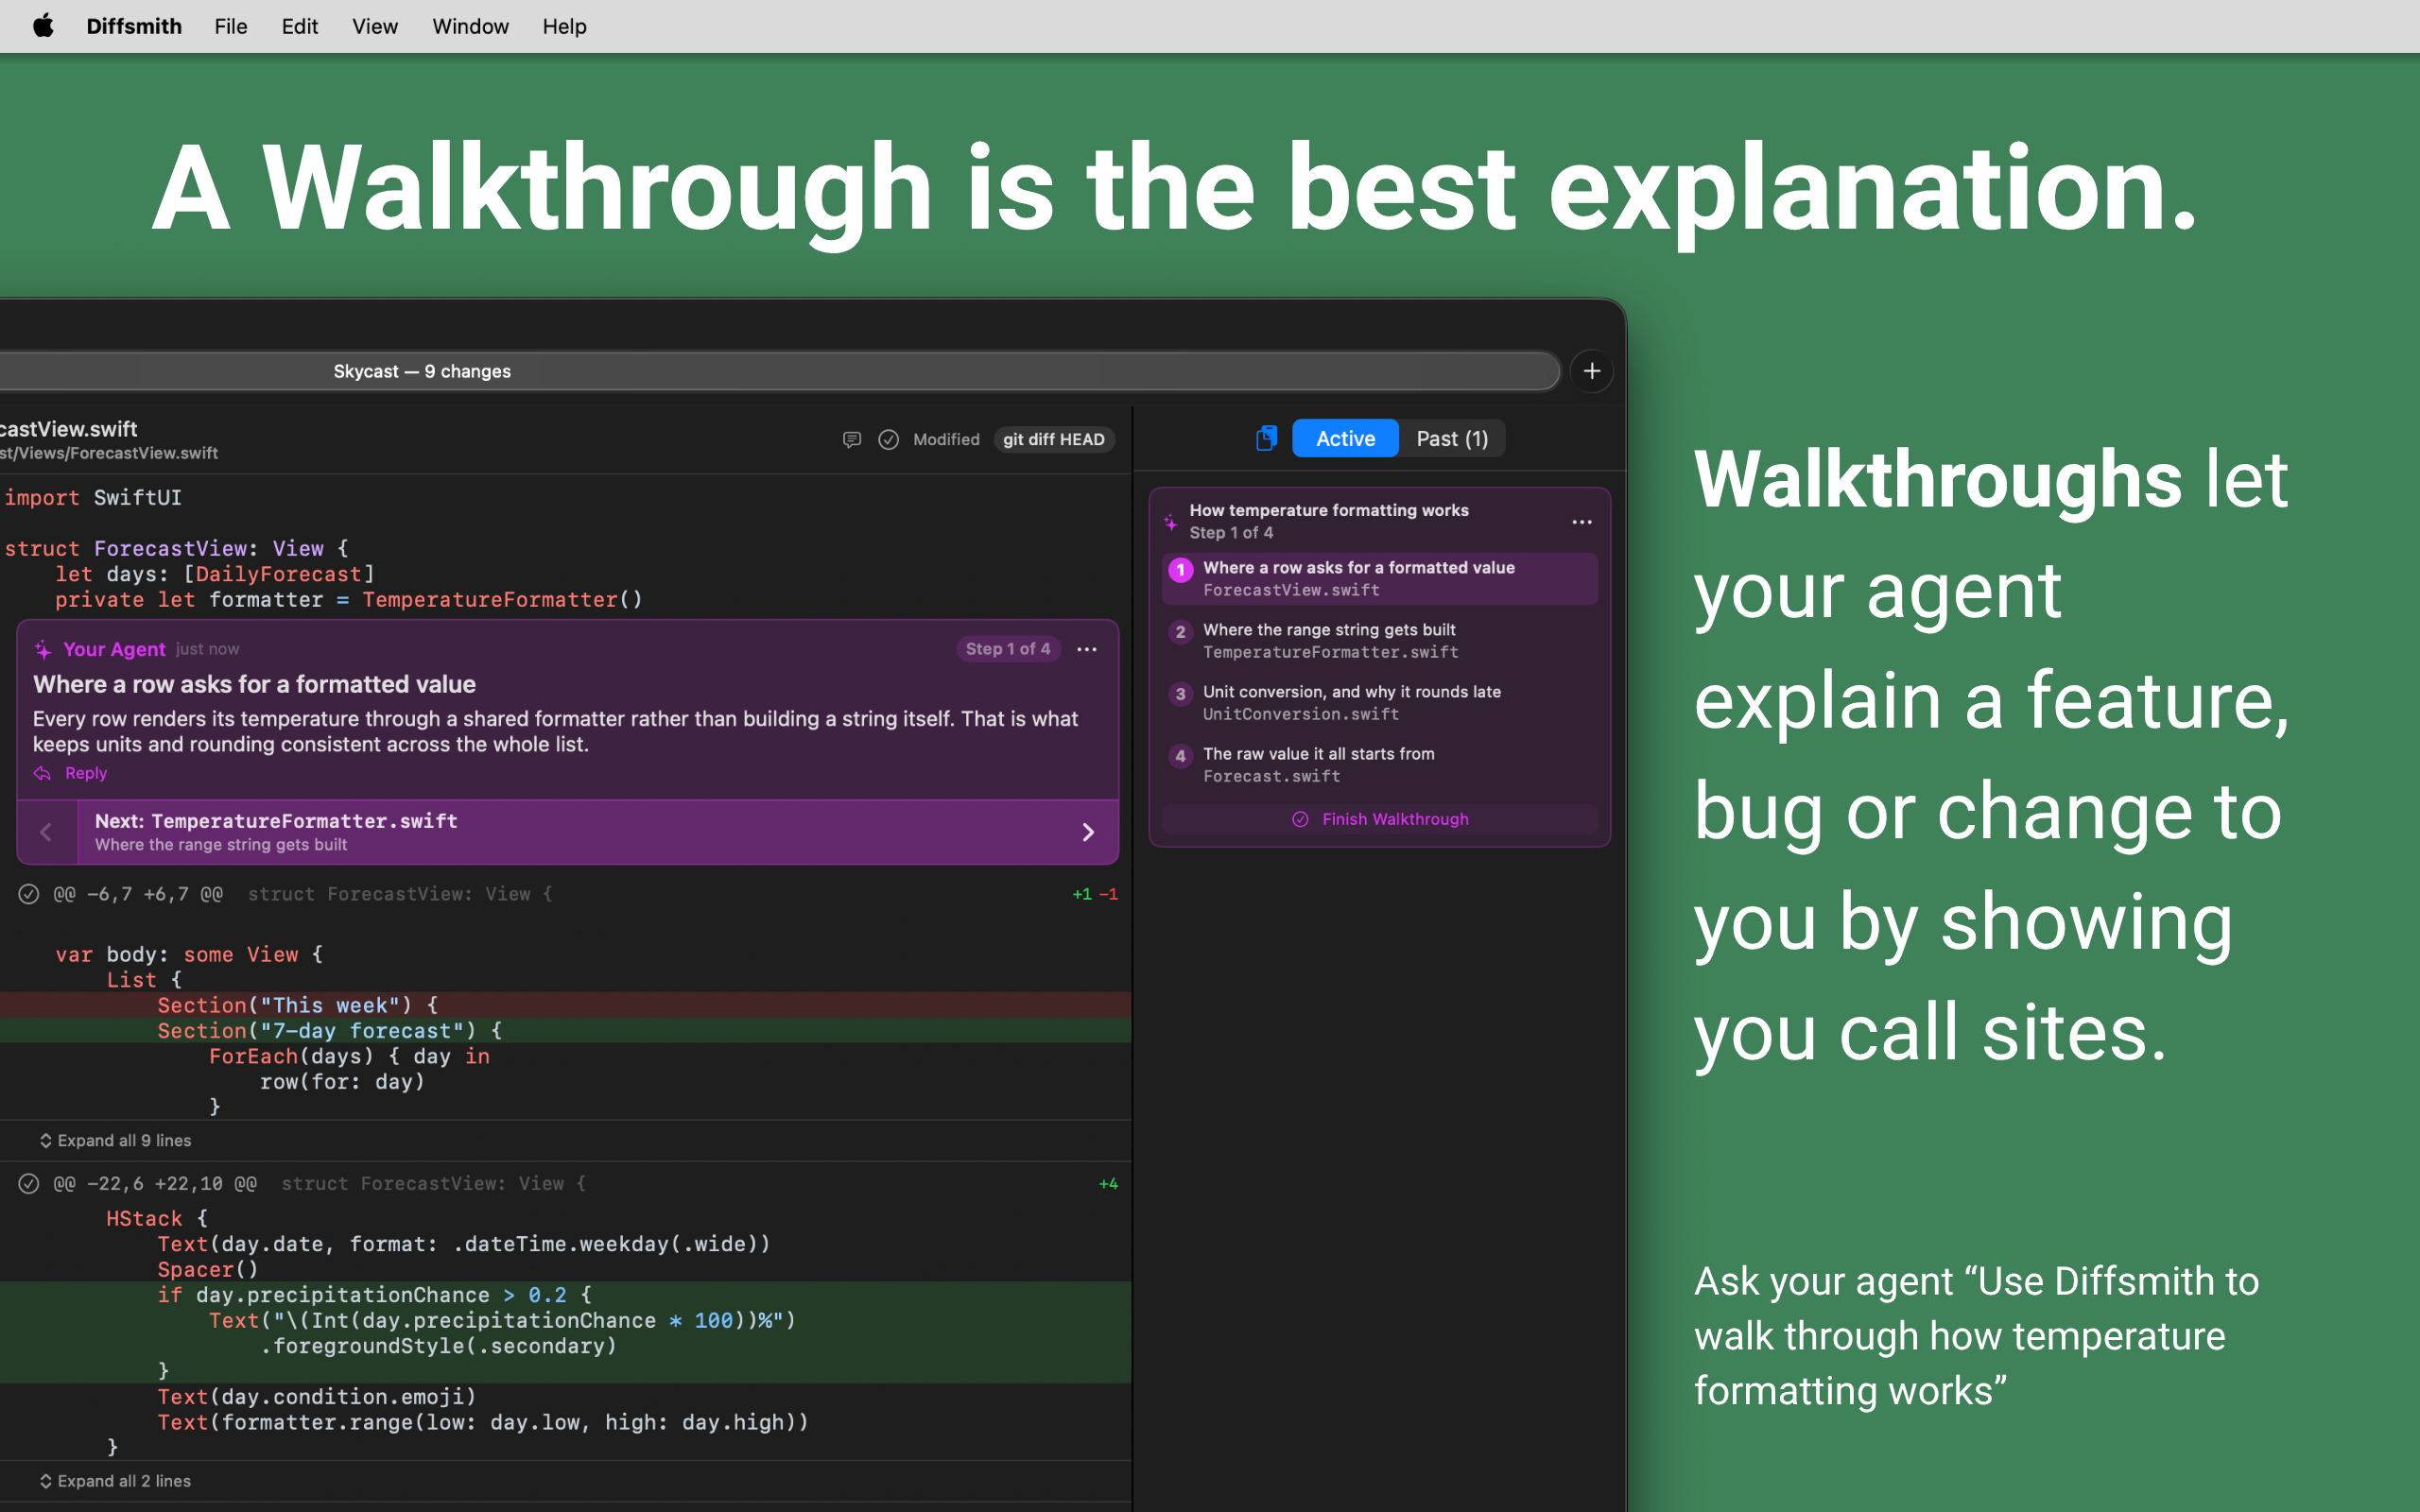Click the +1 −1 change count
This screenshot has height=1512, width=2420.
coord(1094,894)
